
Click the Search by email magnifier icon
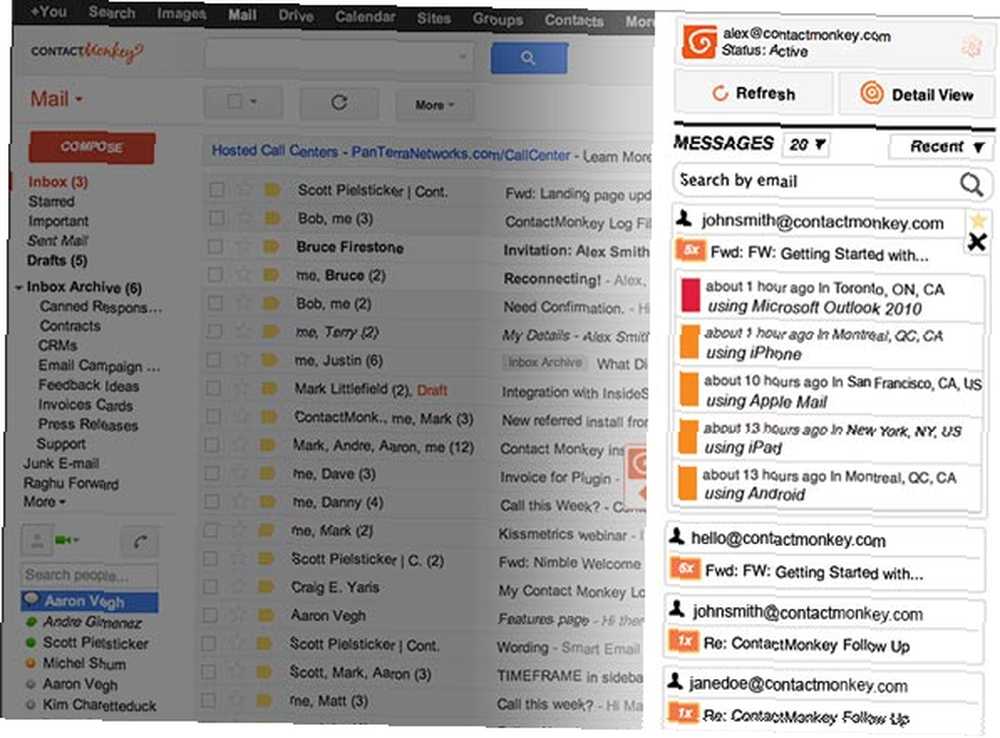(971, 184)
